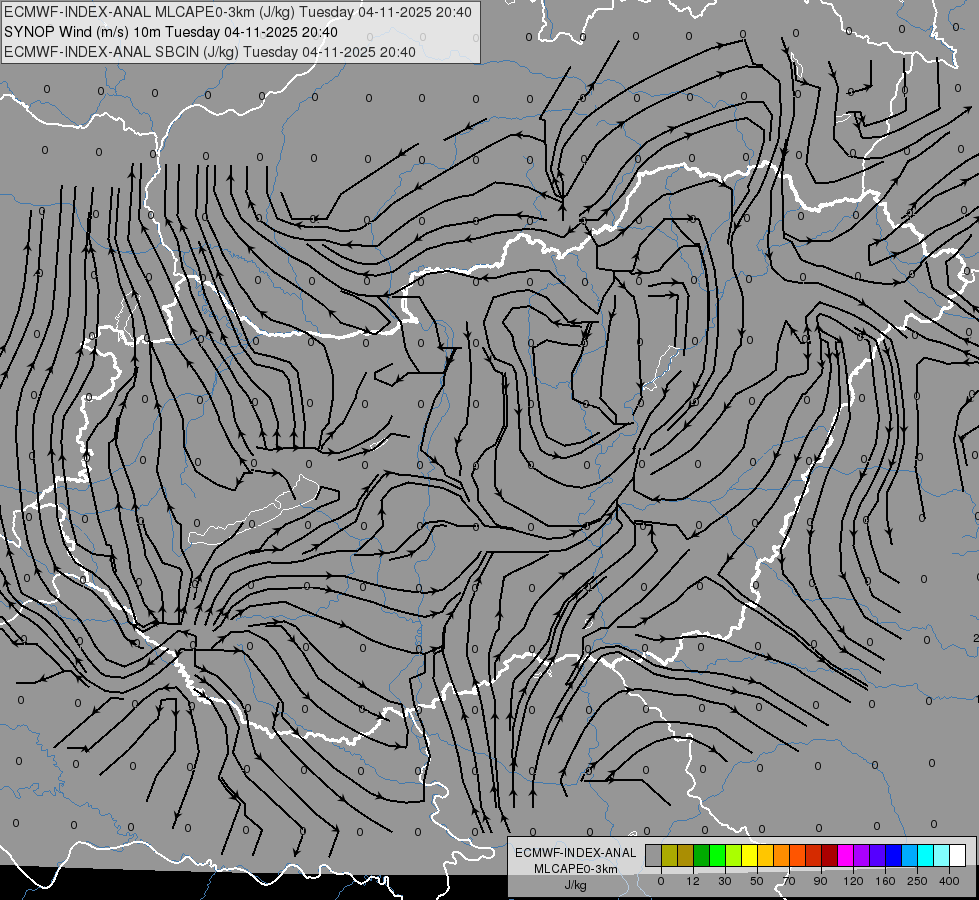Click the white legend swatch

(x=957, y=855)
